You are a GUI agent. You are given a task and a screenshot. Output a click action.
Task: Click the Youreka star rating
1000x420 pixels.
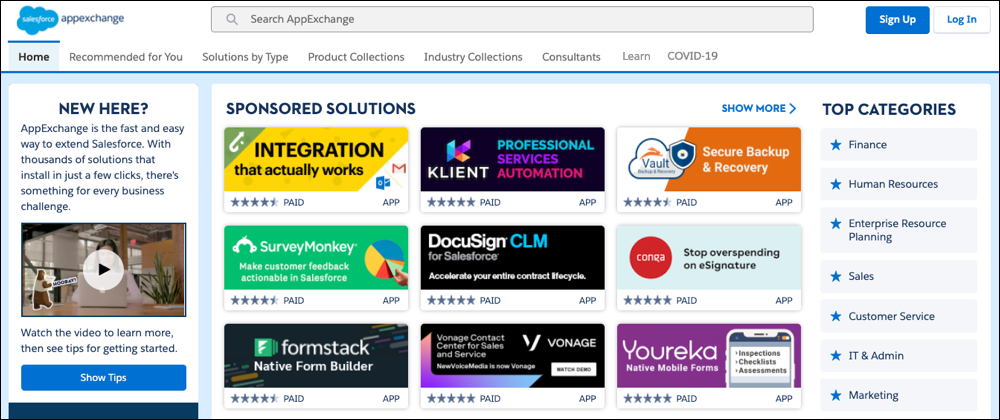[x=647, y=399]
